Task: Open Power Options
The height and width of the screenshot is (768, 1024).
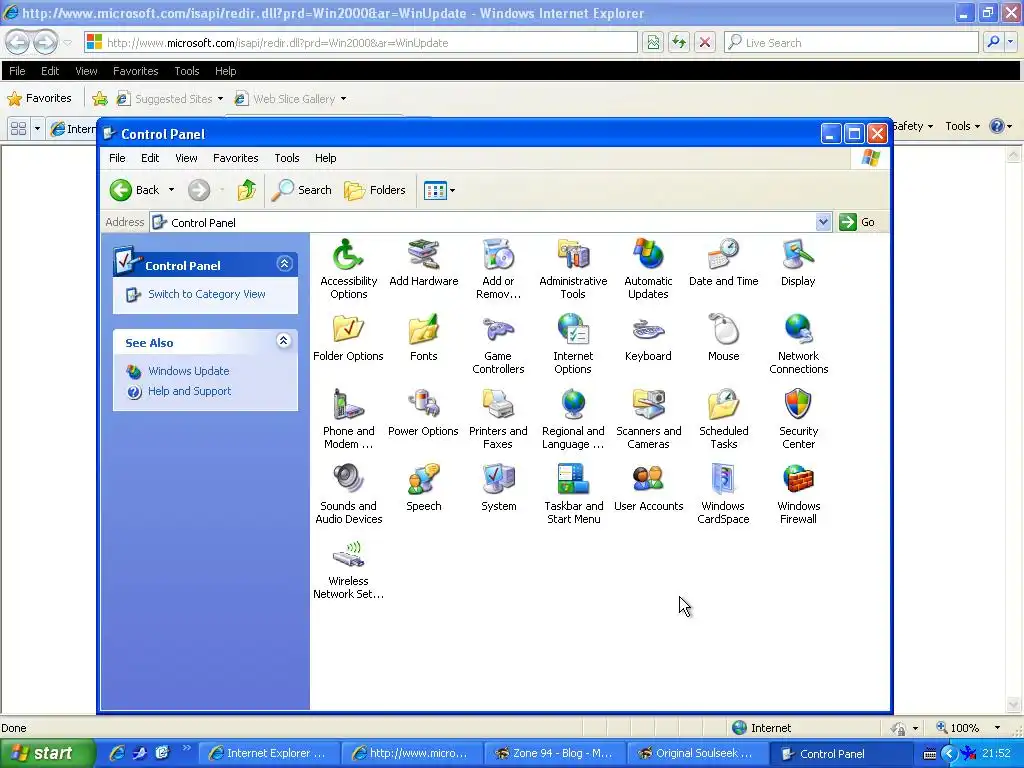Action: [424, 413]
